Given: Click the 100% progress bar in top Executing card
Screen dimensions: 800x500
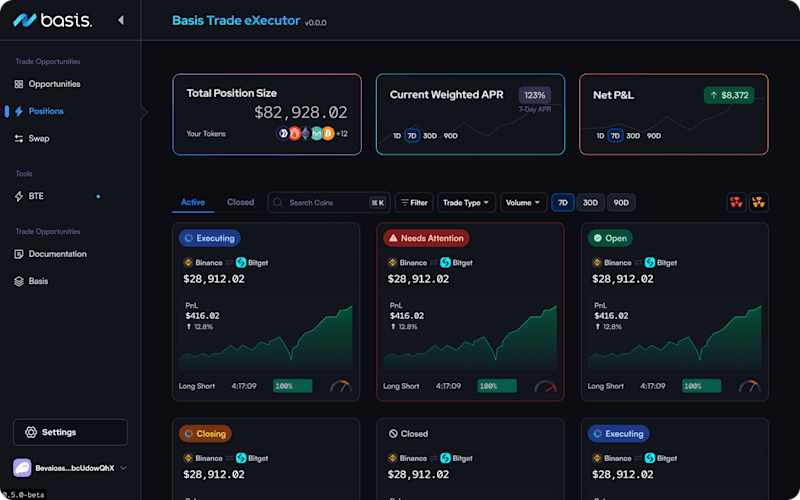Looking at the screenshot, I should click(x=293, y=386).
